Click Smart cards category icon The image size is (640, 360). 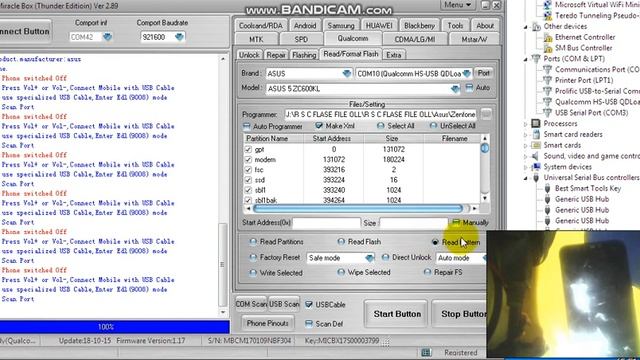(536, 145)
